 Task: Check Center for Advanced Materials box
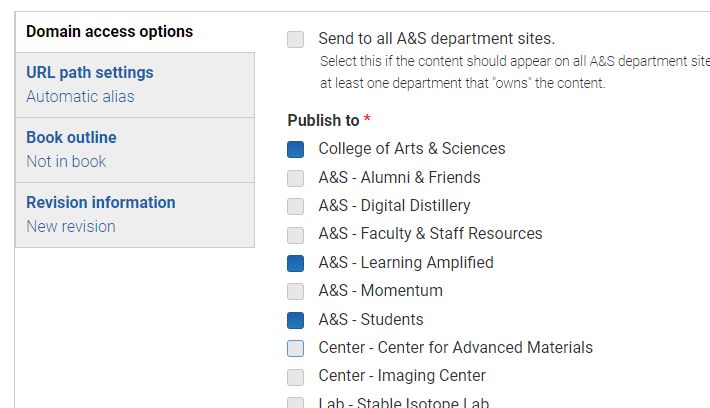coord(295,348)
